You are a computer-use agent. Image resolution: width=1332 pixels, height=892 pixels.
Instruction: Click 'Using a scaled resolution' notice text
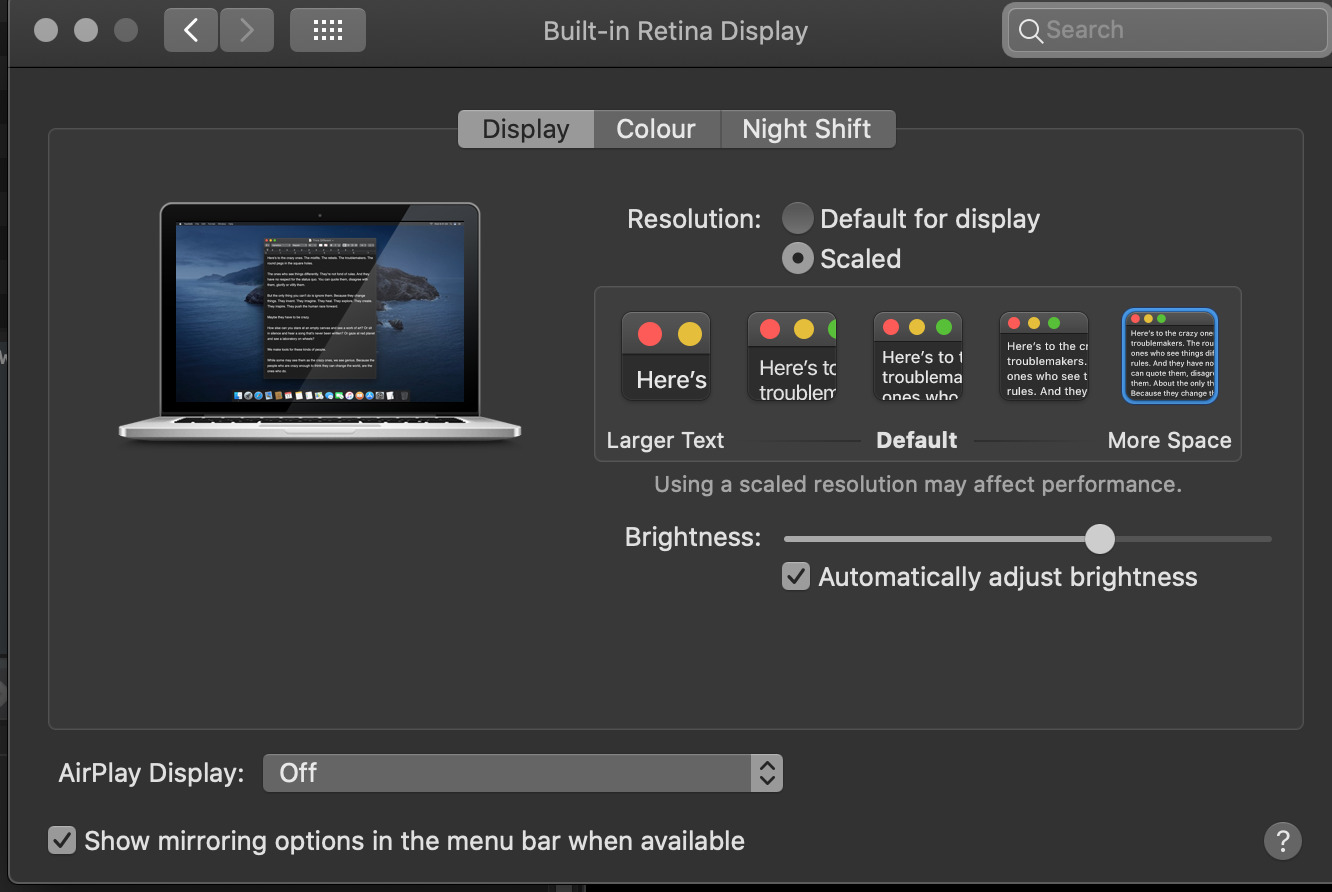[x=918, y=485]
